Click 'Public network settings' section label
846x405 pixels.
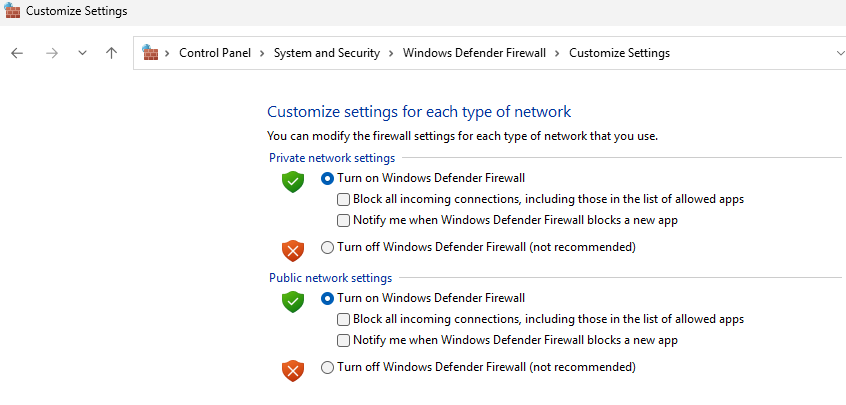click(x=330, y=278)
